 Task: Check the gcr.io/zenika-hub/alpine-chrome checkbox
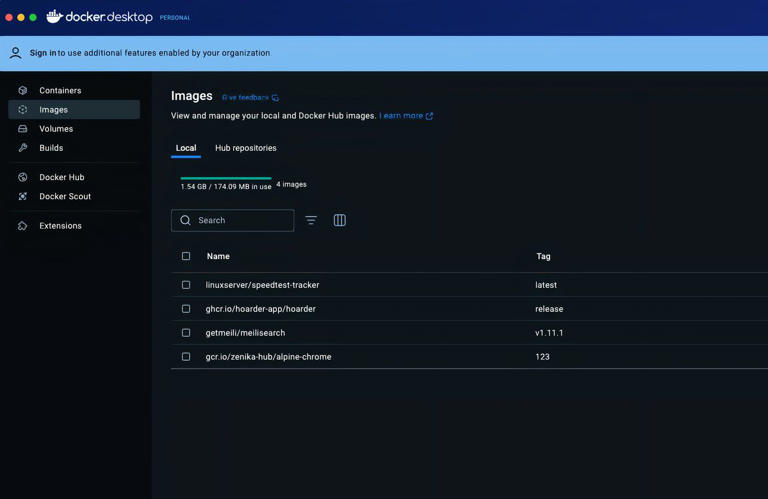coord(186,357)
